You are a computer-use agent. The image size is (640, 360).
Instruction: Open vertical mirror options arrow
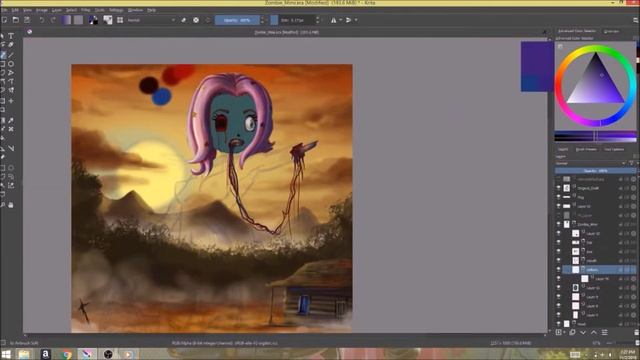(x=356, y=20)
